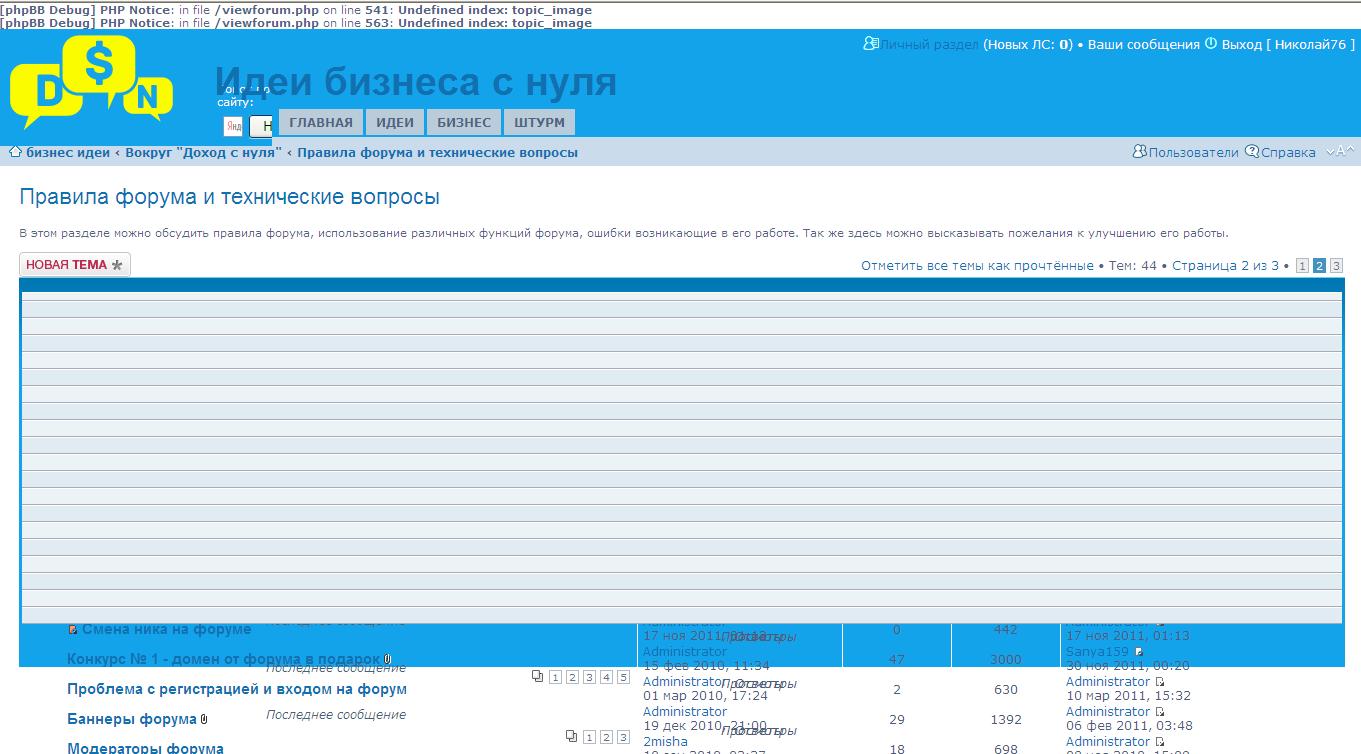Open the ШТУРМ navigation tab

point(539,121)
